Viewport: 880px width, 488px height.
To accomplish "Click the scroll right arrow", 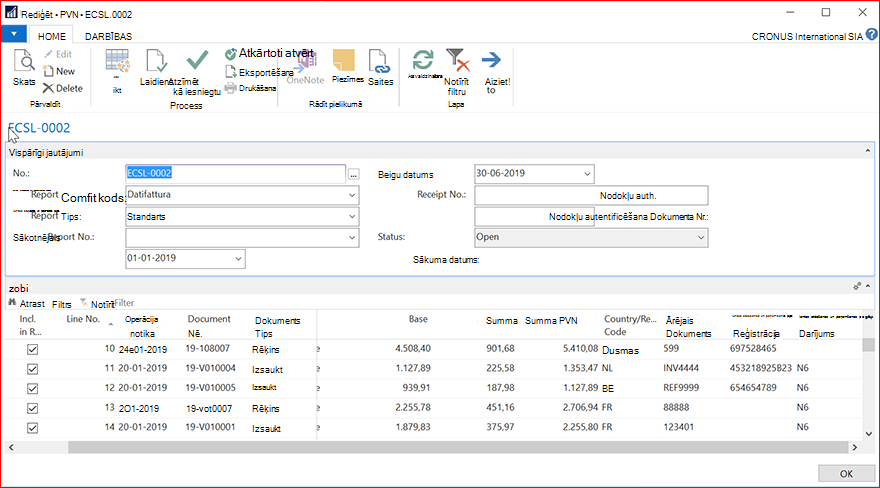I will (855, 447).
